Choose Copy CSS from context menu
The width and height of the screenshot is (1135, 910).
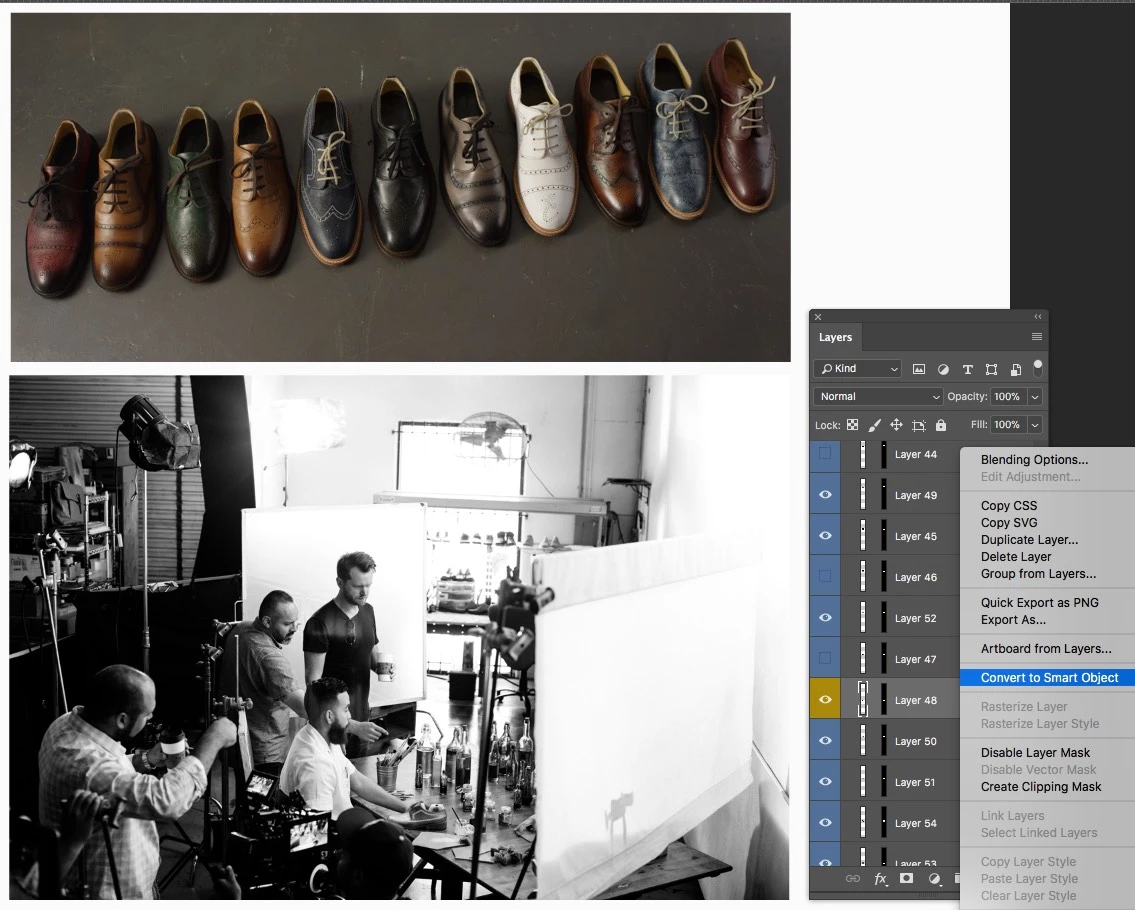1008,505
